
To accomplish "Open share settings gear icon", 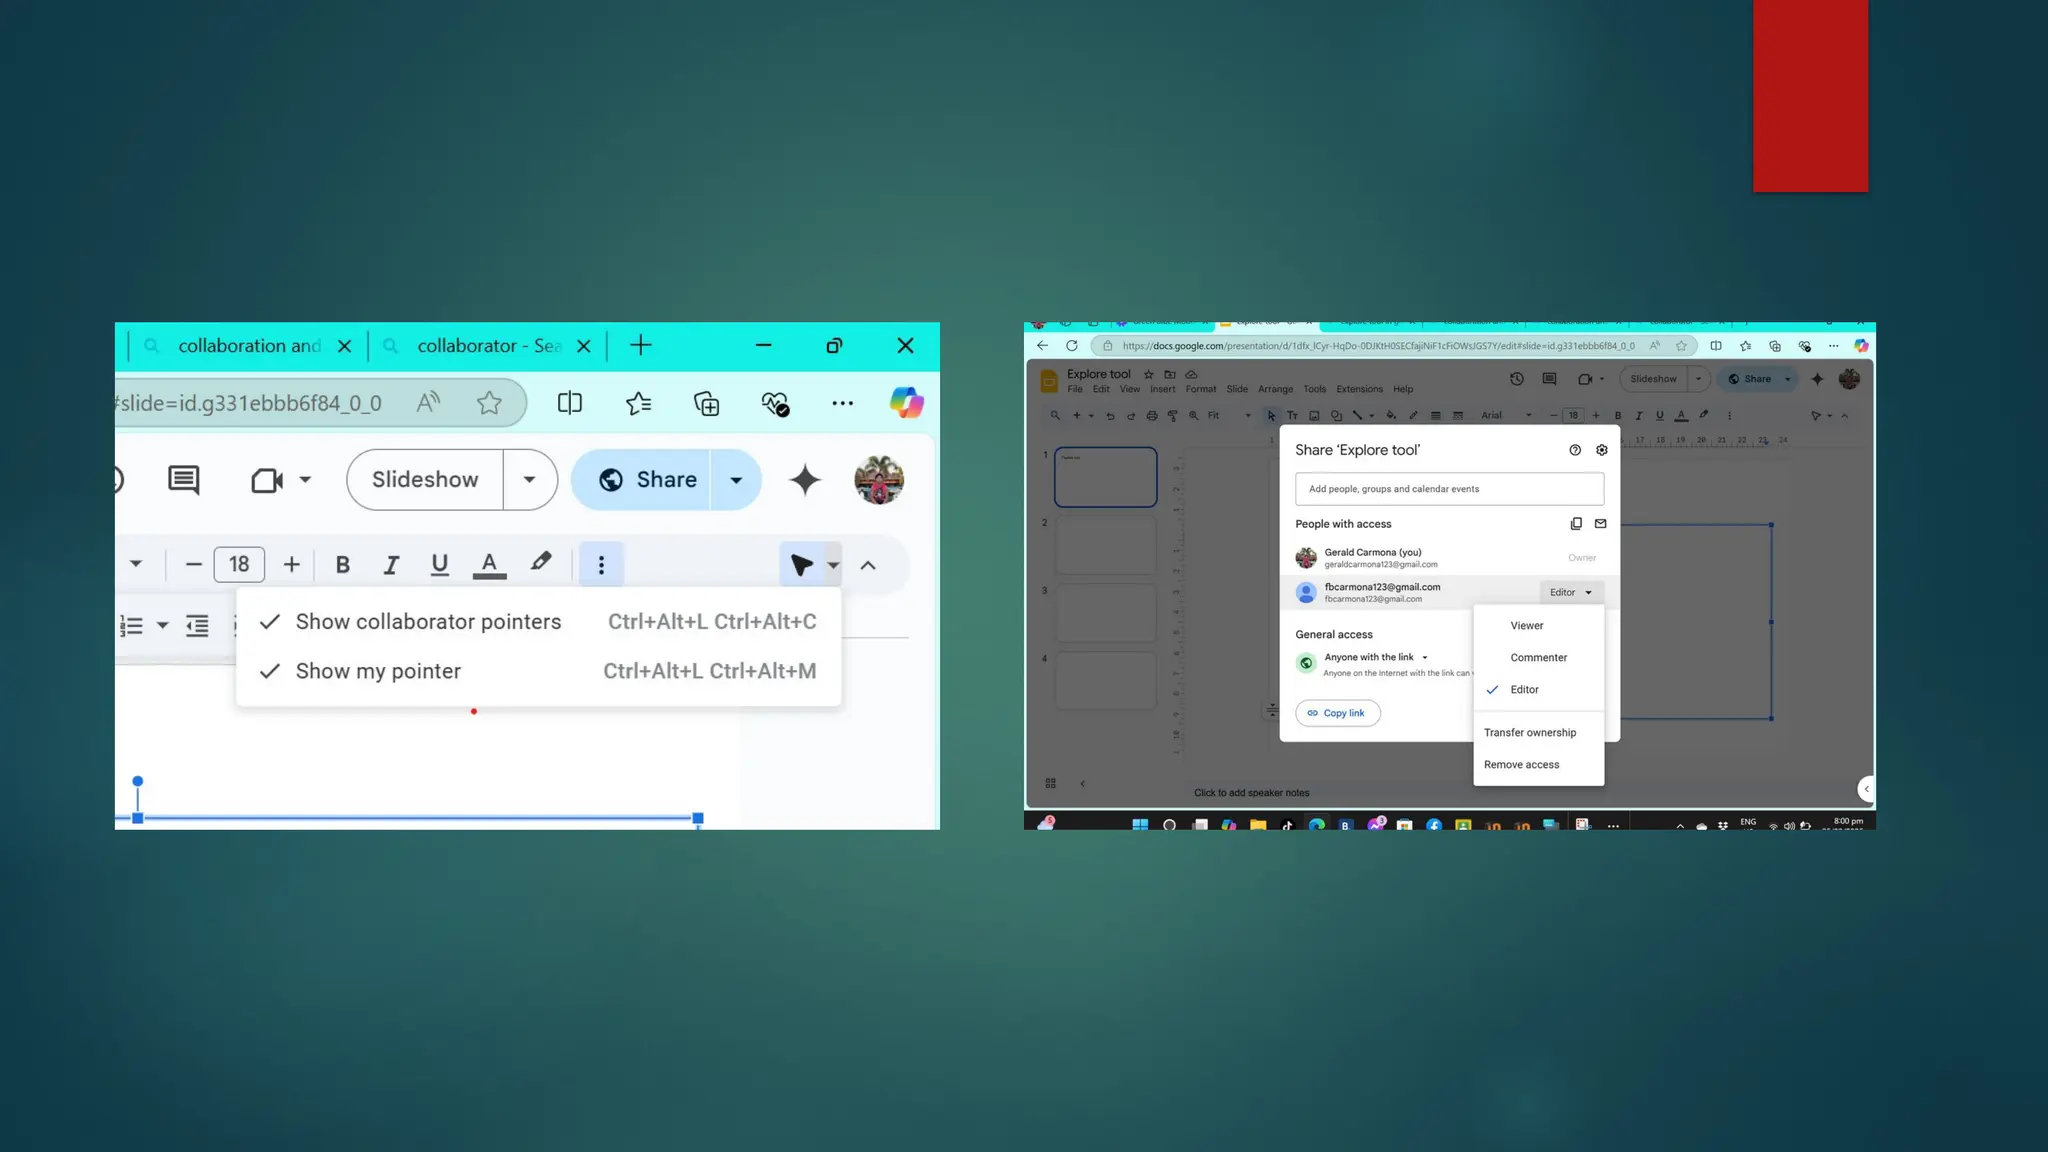I will point(1602,450).
